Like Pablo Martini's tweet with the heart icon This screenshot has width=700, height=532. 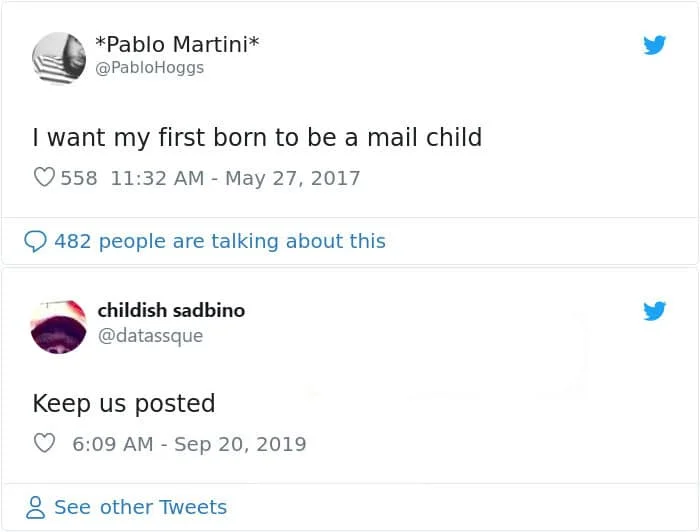point(44,179)
